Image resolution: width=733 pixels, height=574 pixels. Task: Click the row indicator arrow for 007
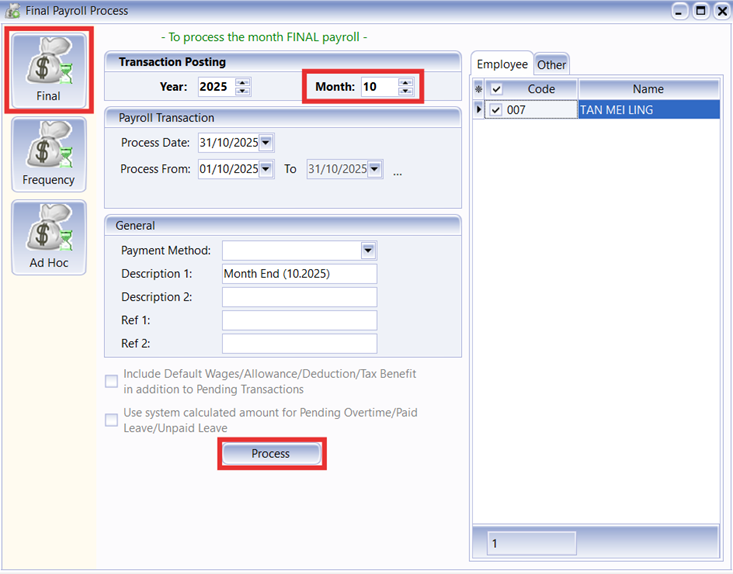coord(478,110)
